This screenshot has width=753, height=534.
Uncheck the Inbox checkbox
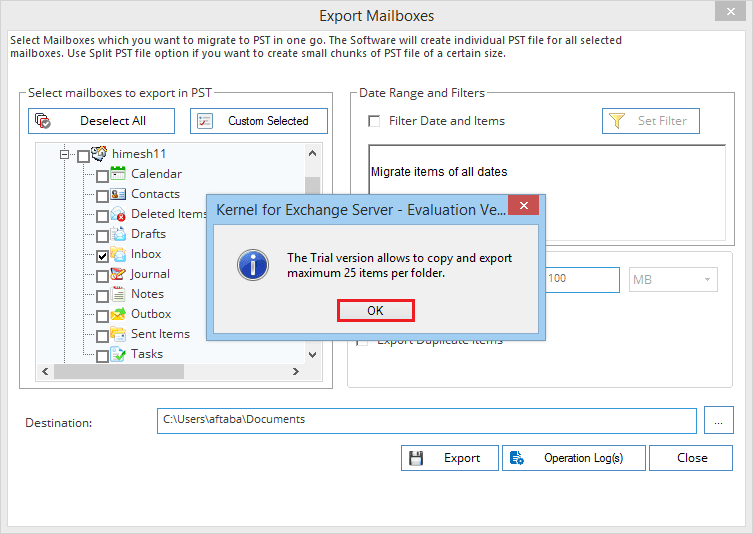coord(102,256)
